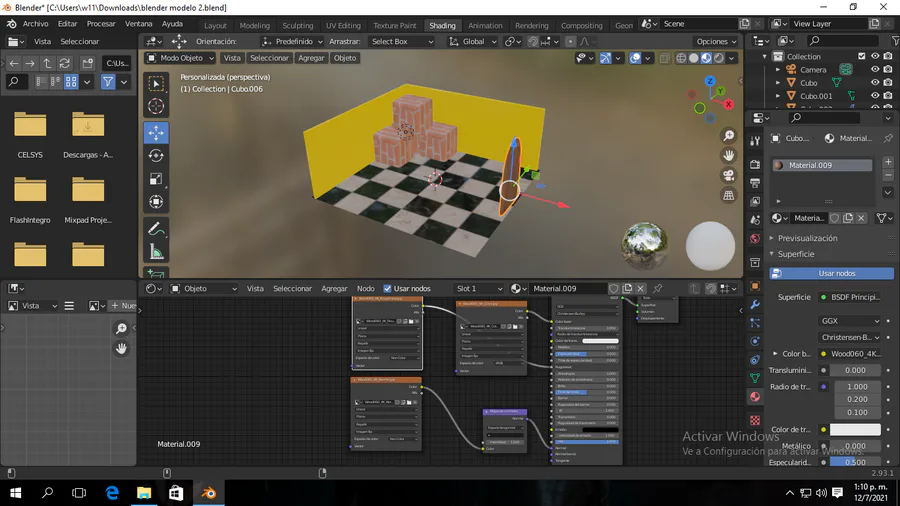This screenshot has width=900, height=506.
Task: Open the GGX distribution dropdown
Action: pos(849,321)
